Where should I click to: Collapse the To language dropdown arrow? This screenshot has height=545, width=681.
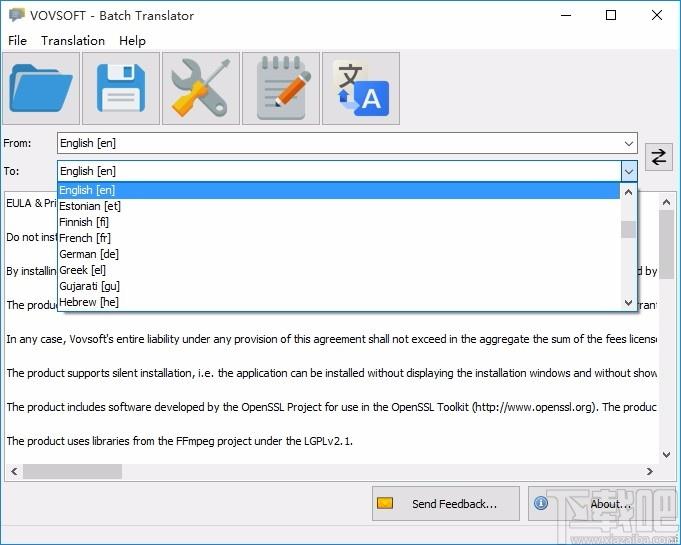click(x=629, y=171)
